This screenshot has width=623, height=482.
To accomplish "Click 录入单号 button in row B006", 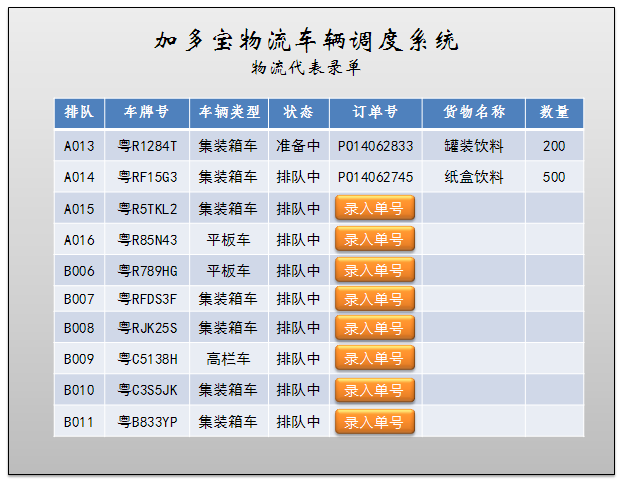I will coord(375,270).
